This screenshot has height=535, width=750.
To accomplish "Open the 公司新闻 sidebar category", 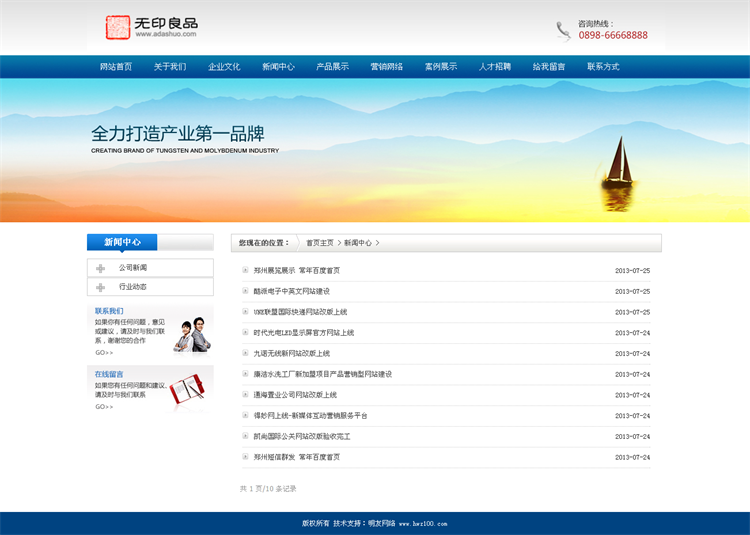I will (150, 268).
